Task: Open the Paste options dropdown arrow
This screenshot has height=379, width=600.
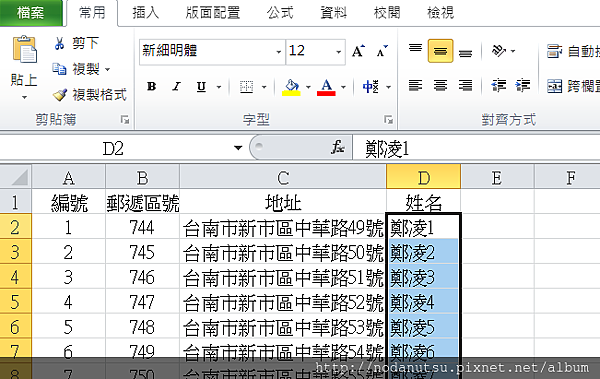Action: 24,97
